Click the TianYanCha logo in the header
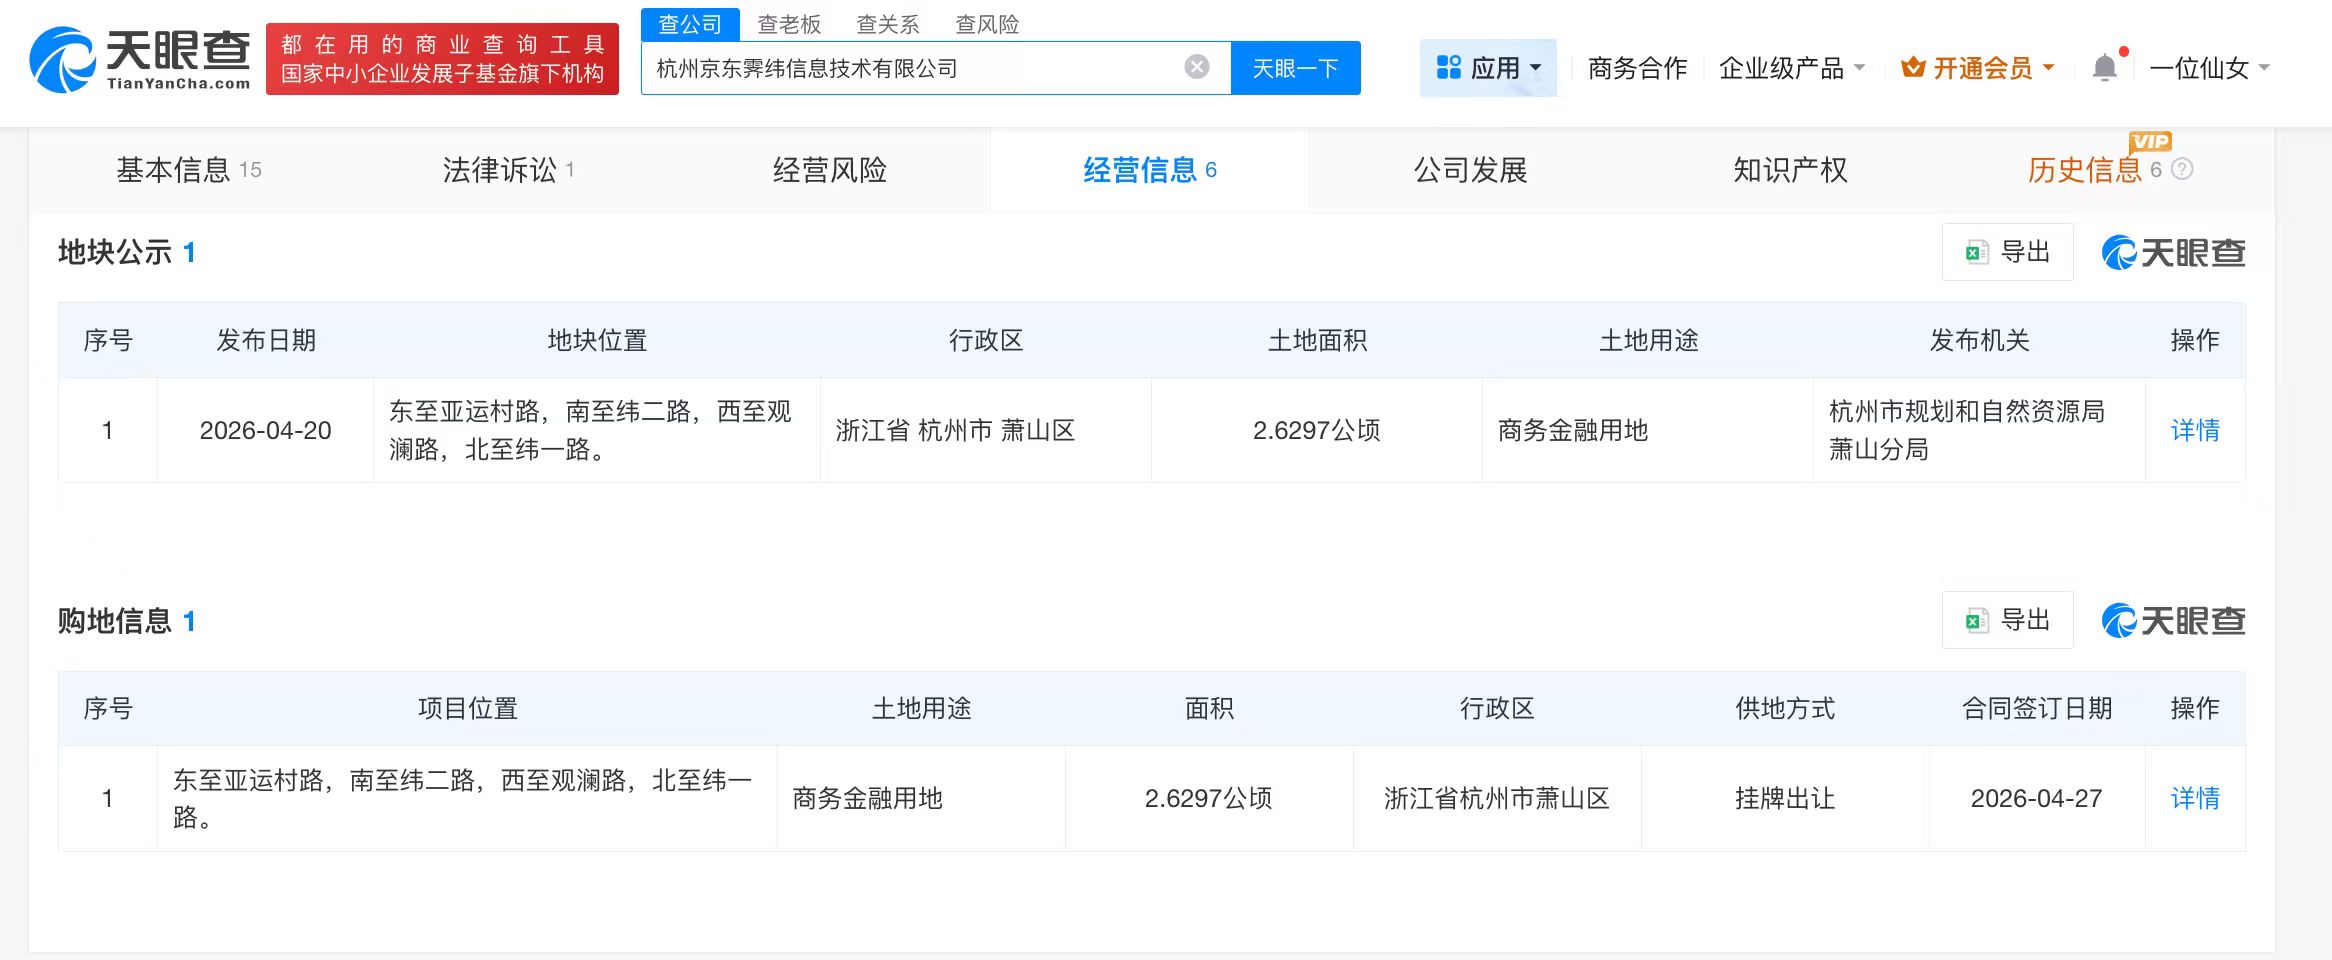The width and height of the screenshot is (2332, 960). (140, 60)
